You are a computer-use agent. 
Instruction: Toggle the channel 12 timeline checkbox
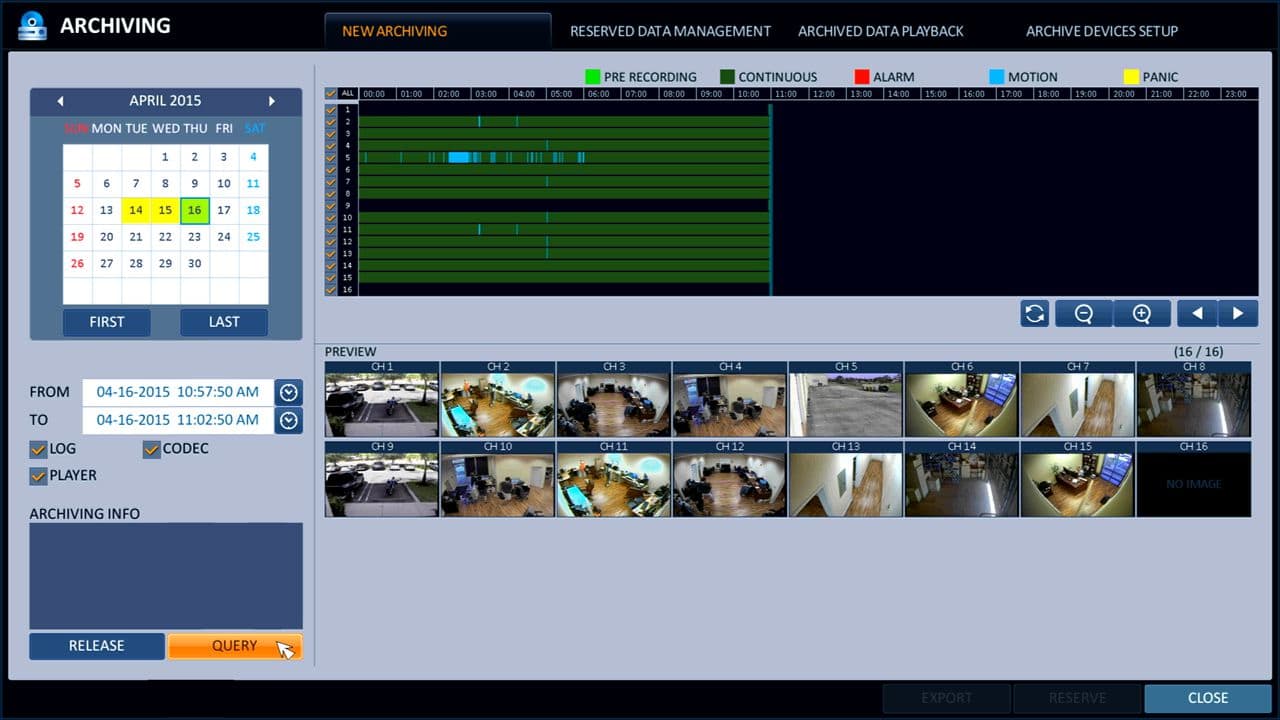point(331,241)
